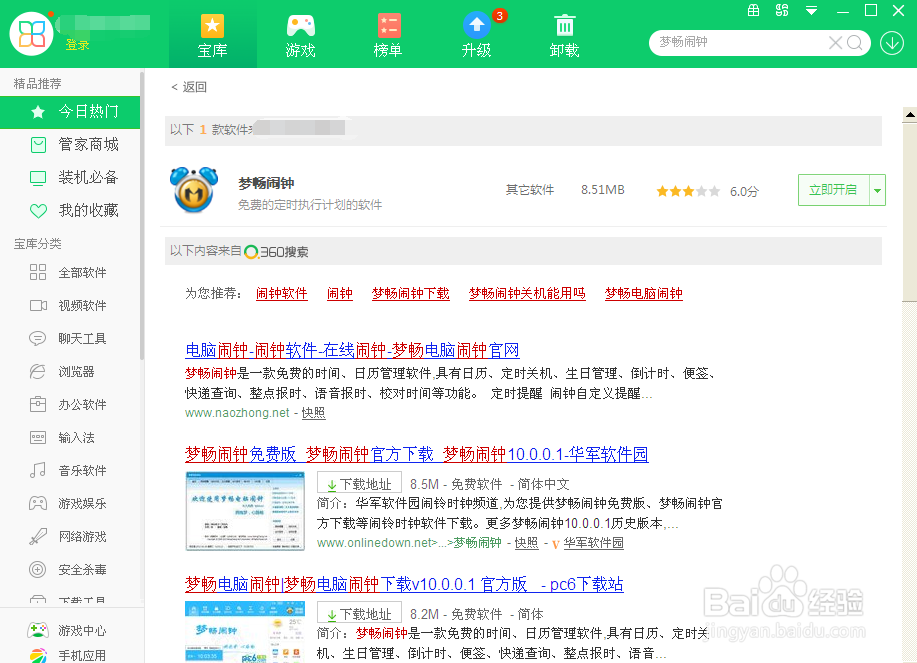Click recommended link 闹钟软件
The width and height of the screenshot is (917, 663).
click(281, 293)
